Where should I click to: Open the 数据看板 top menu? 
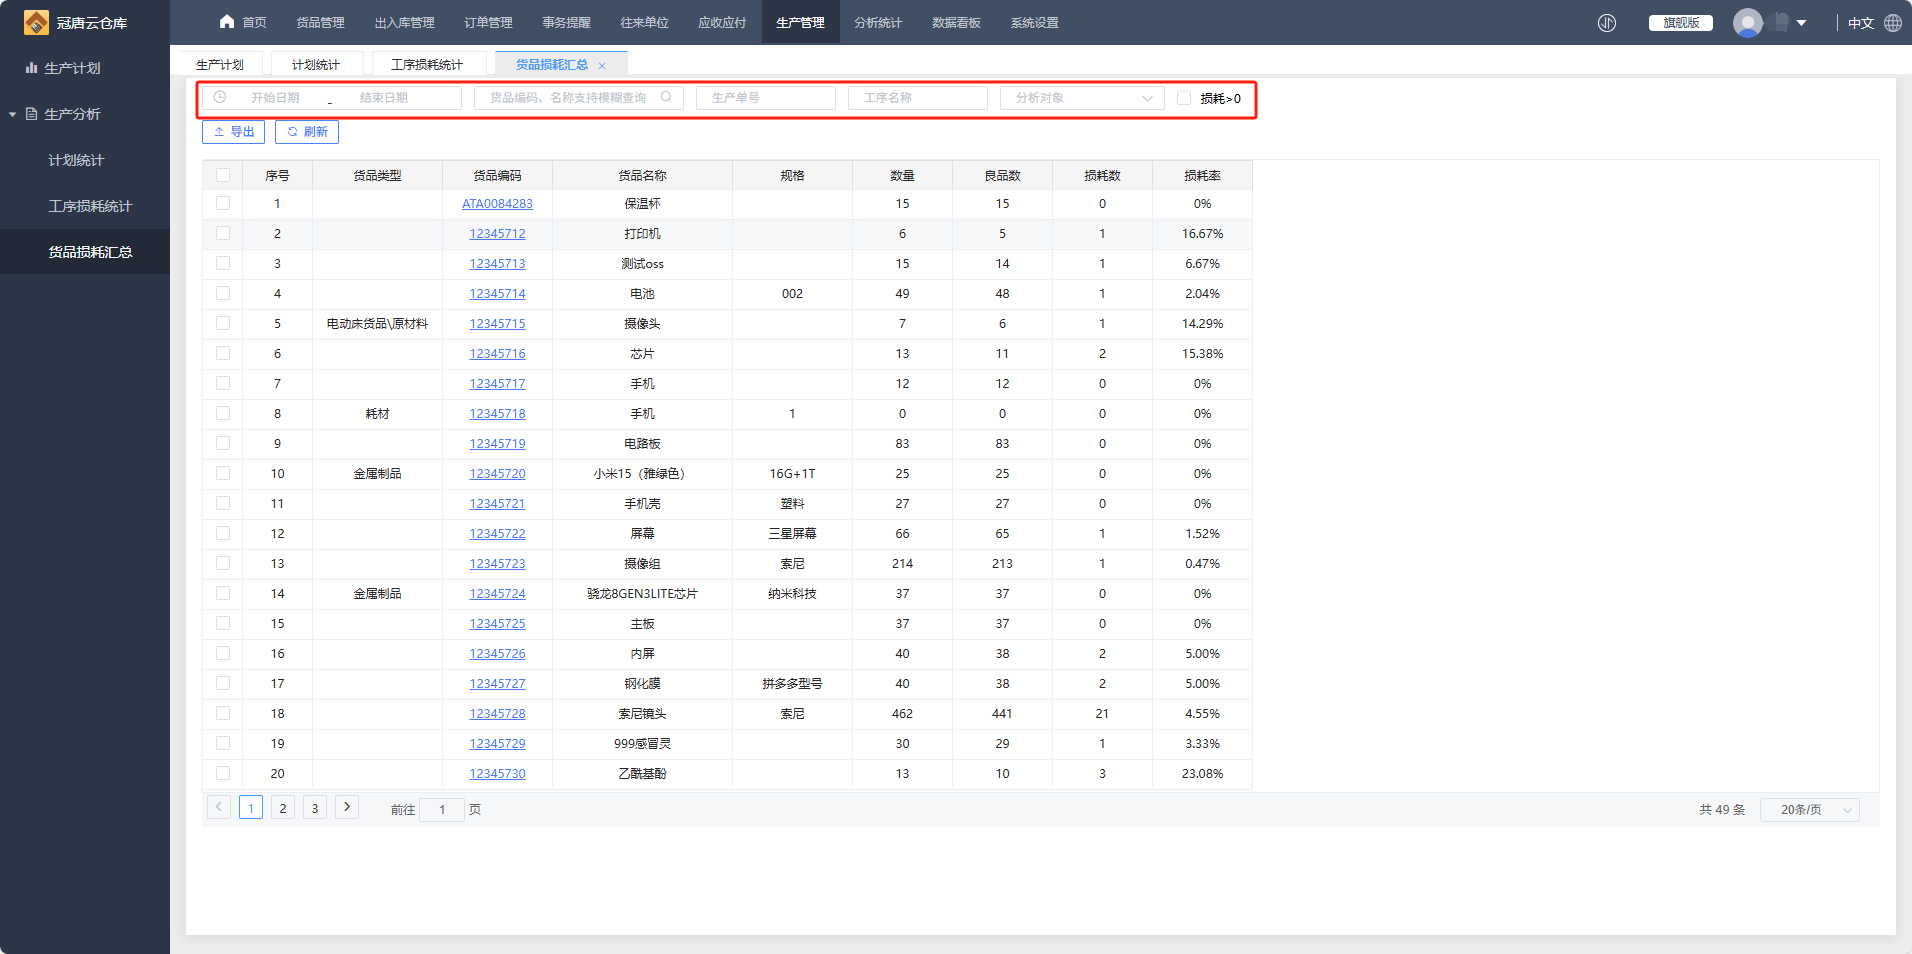pyautogui.click(x=956, y=22)
